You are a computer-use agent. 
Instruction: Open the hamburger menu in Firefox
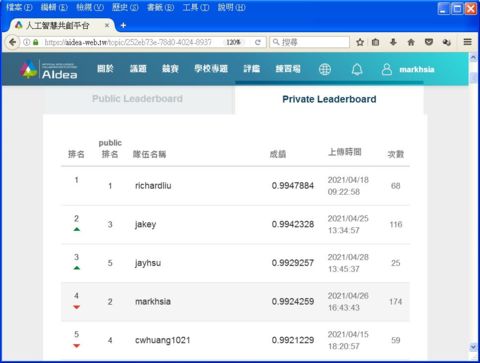pos(467,42)
